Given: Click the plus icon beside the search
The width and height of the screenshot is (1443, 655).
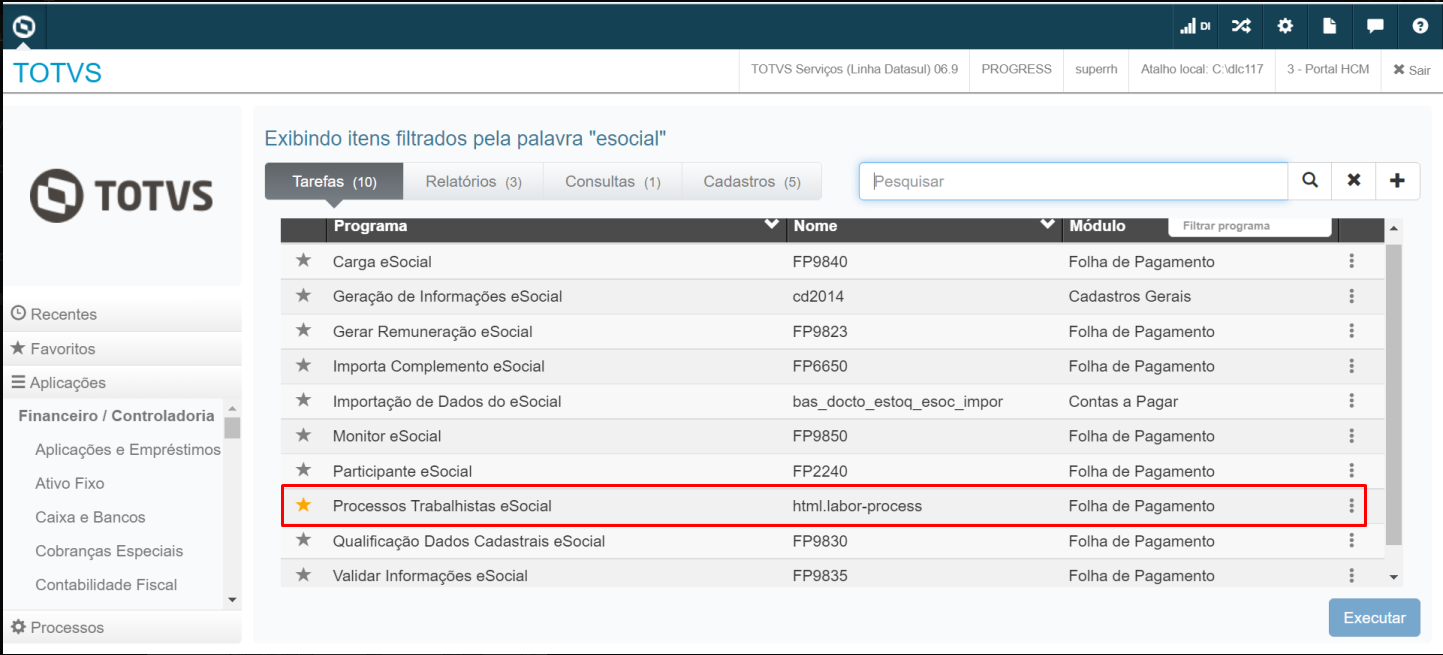Looking at the screenshot, I should (x=1398, y=181).
